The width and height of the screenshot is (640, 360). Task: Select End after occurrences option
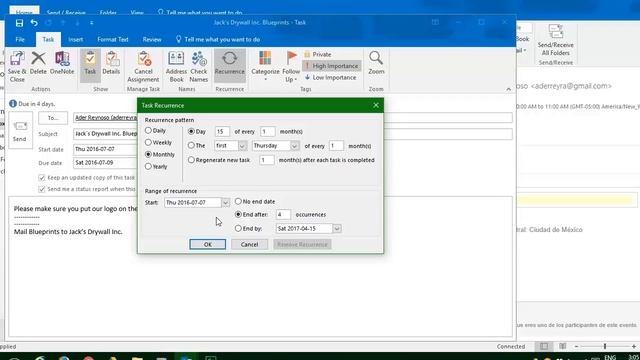(238, 214)
